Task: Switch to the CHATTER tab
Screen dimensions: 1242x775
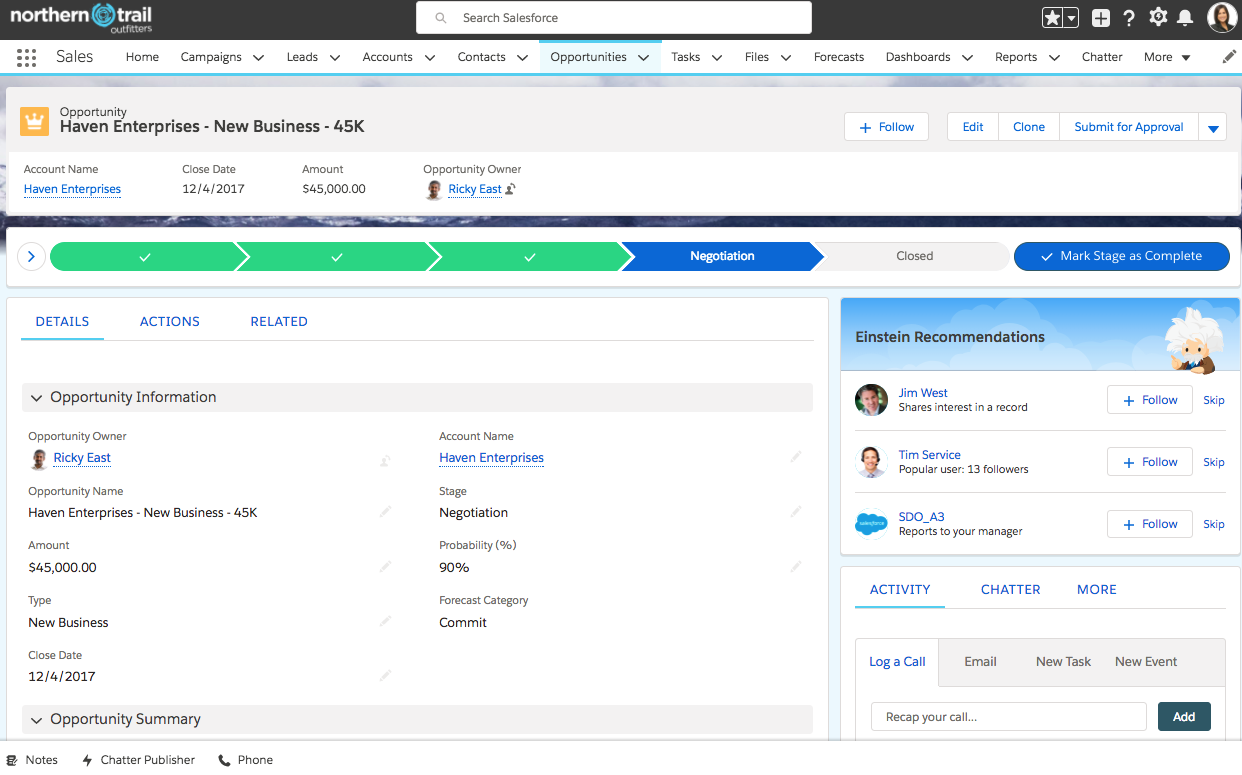Action: (1010, 590)
